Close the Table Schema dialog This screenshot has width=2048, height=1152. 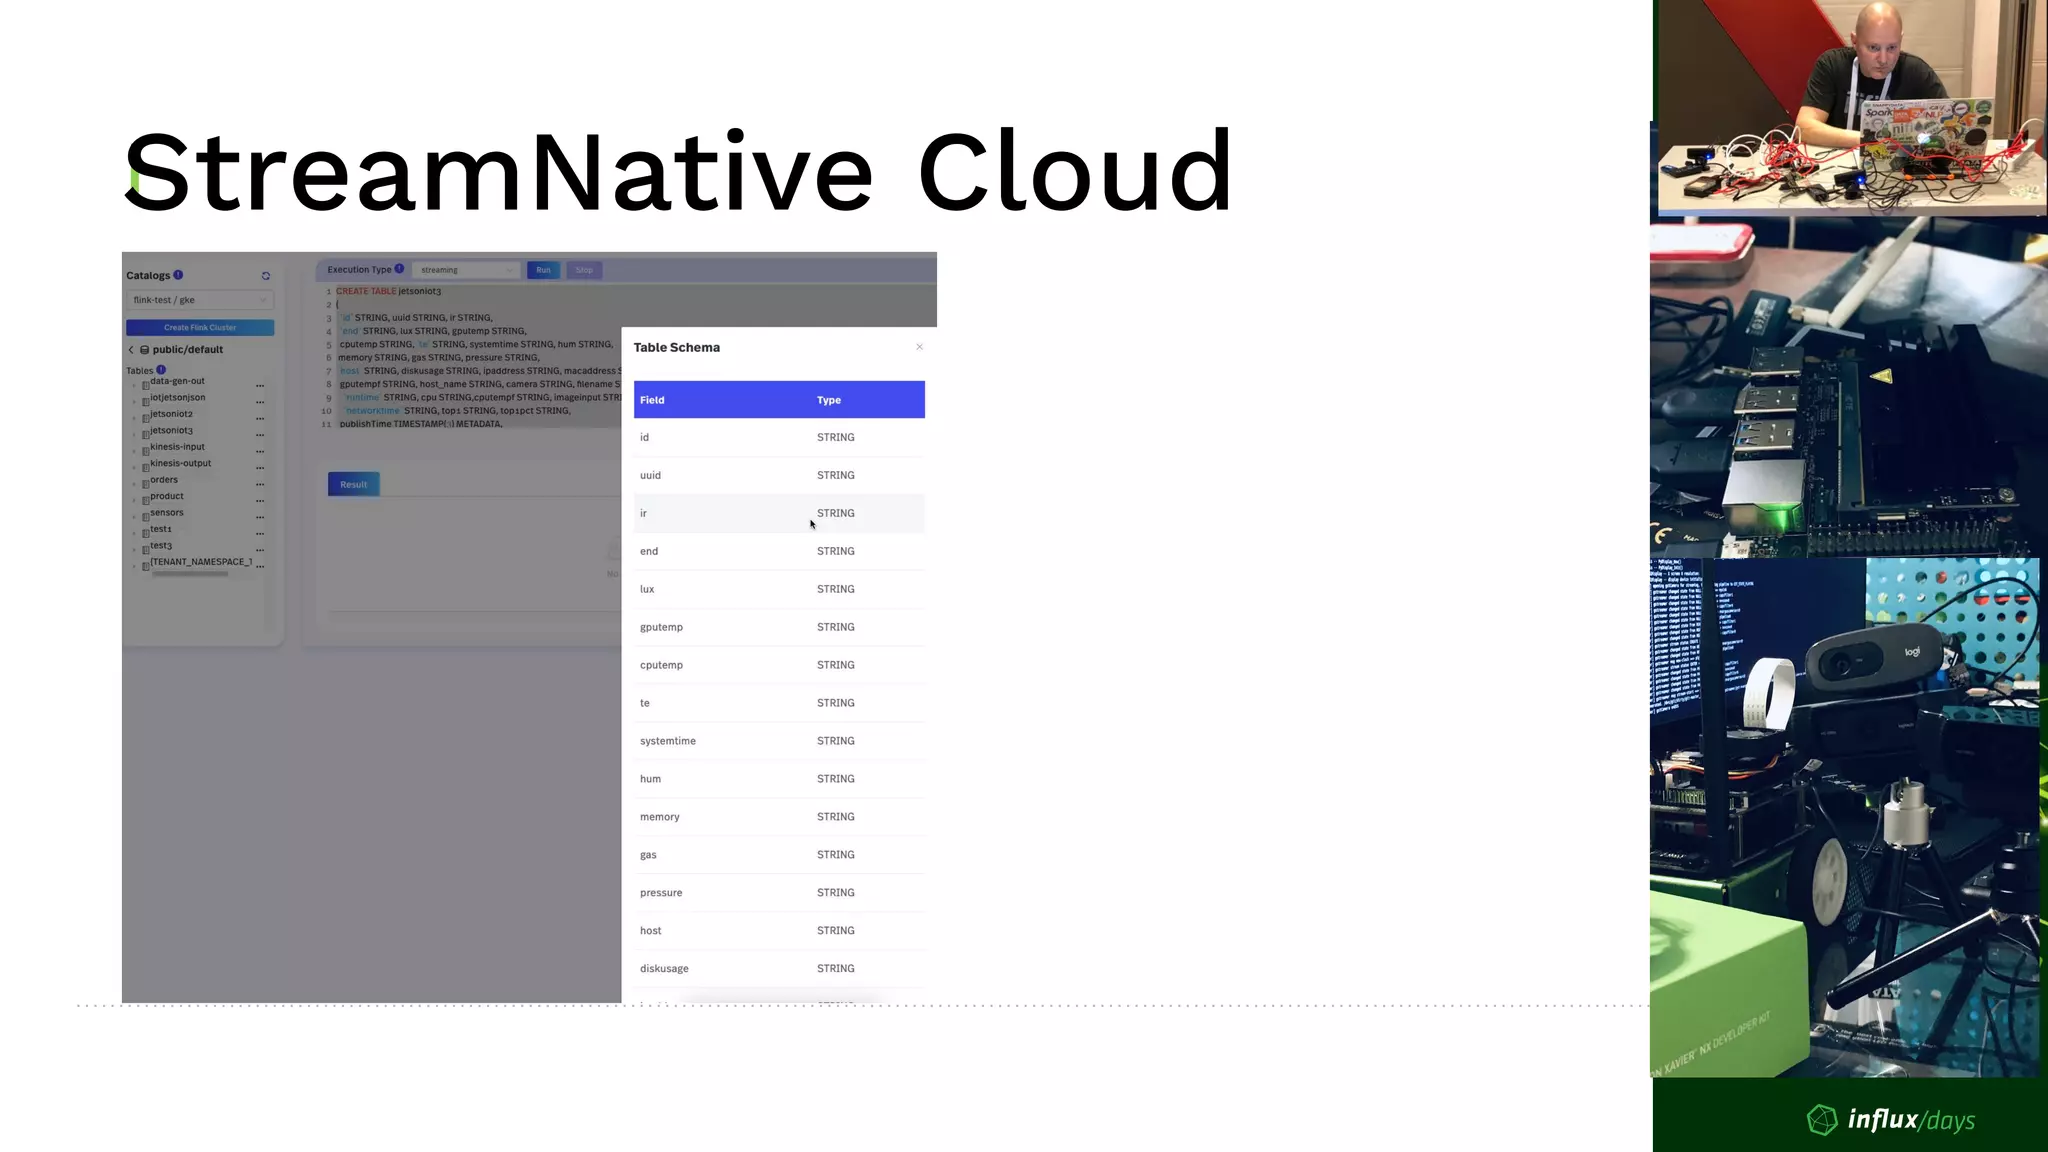pos(919,347)
